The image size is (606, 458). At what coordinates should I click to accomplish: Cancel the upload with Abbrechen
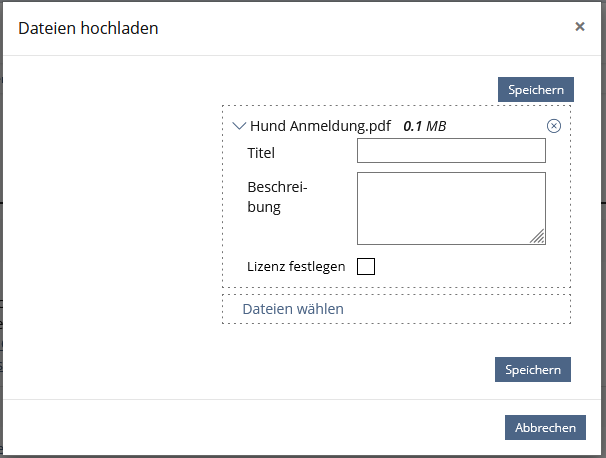(x=545, y=428)
